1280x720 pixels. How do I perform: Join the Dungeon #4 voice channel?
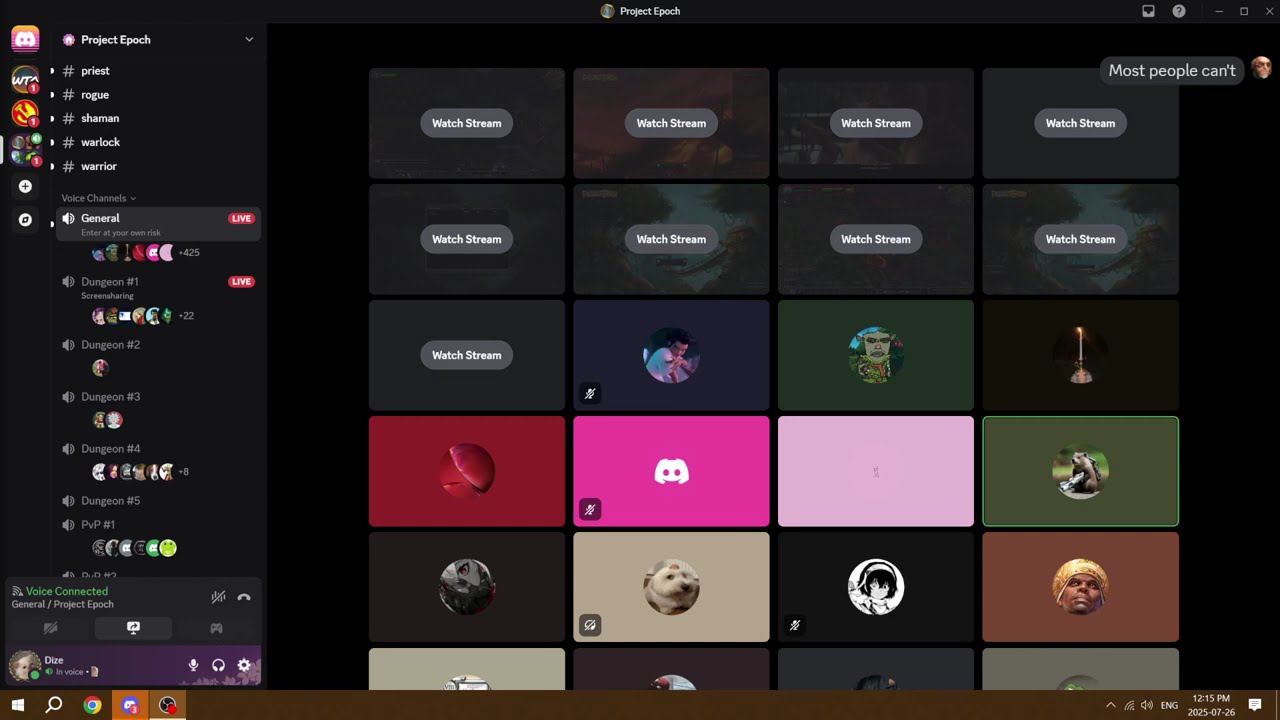click(x=158, y=449)
